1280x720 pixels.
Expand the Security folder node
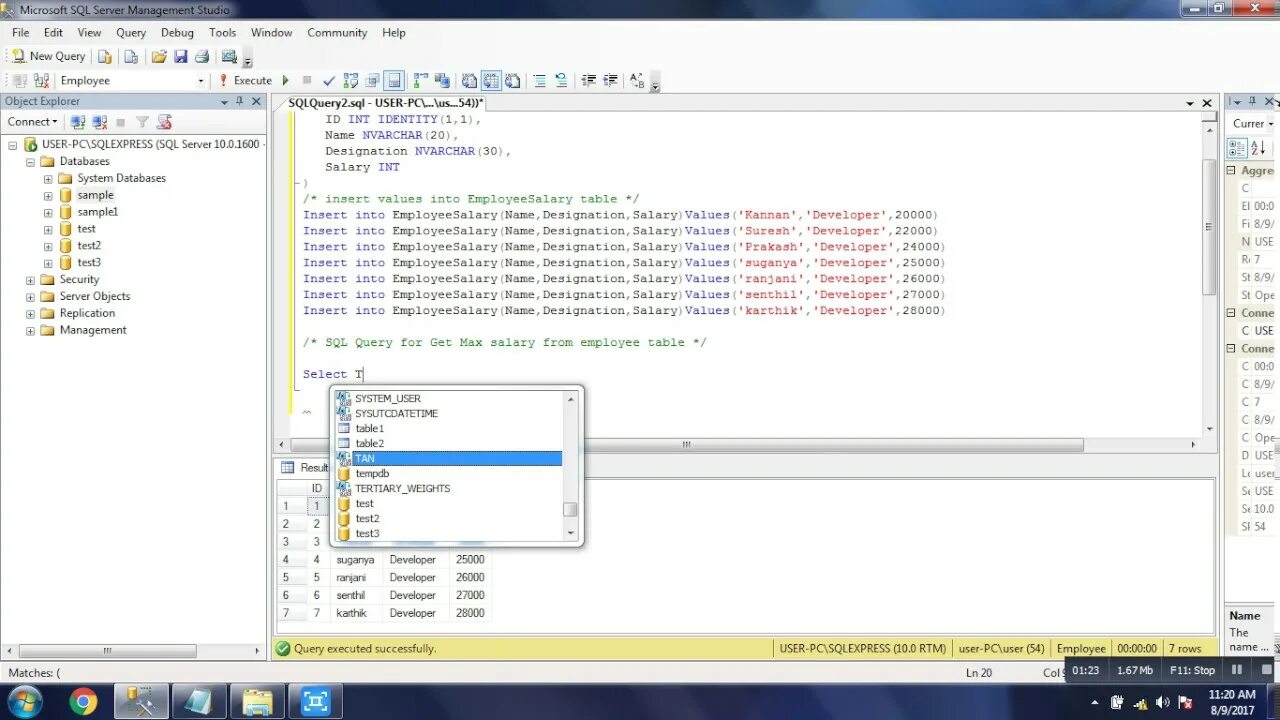point(30,280)
